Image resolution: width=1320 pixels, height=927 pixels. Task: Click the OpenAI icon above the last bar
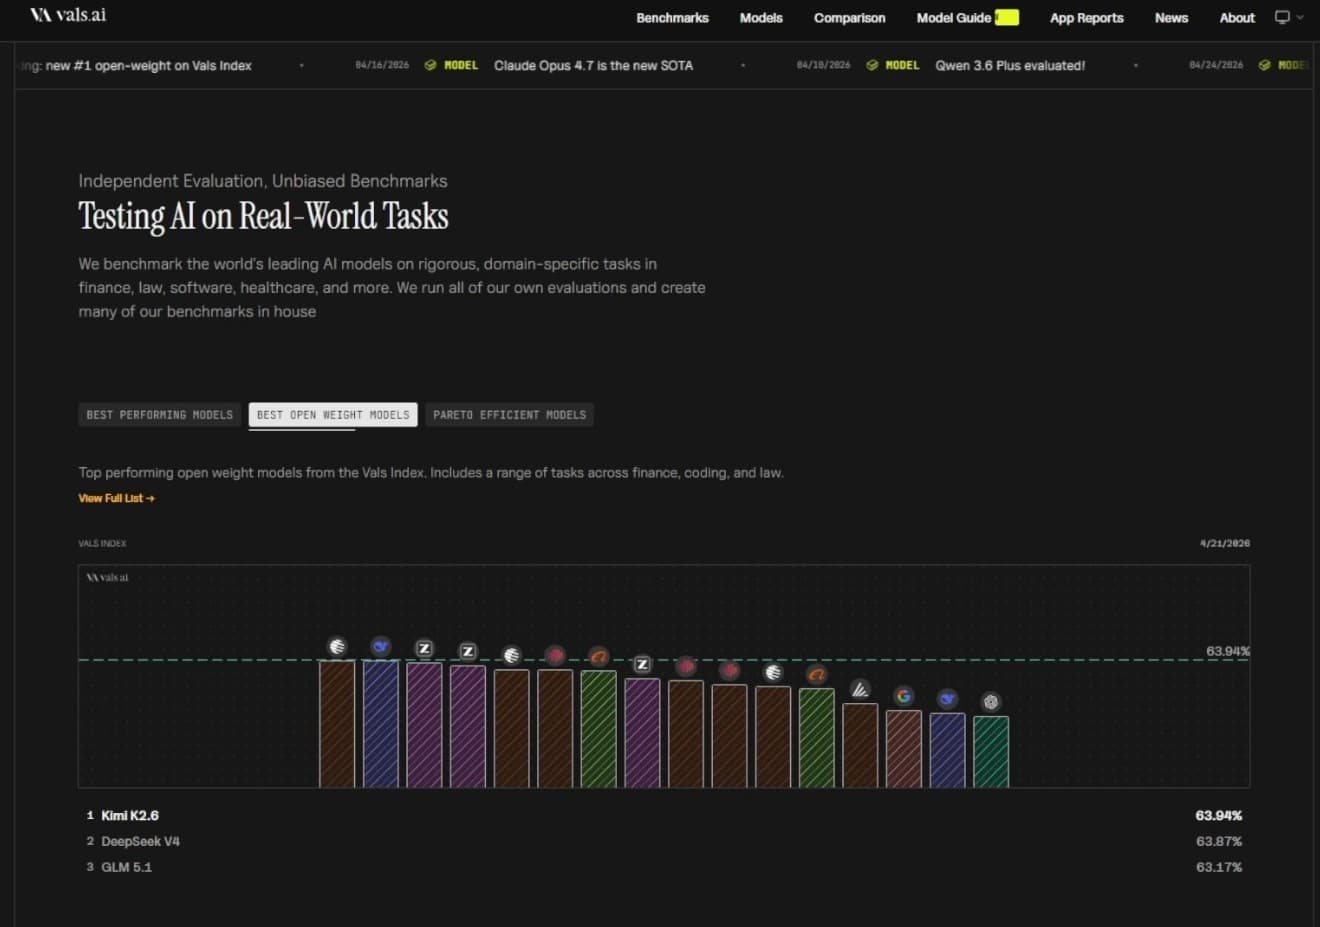point(991,702)
